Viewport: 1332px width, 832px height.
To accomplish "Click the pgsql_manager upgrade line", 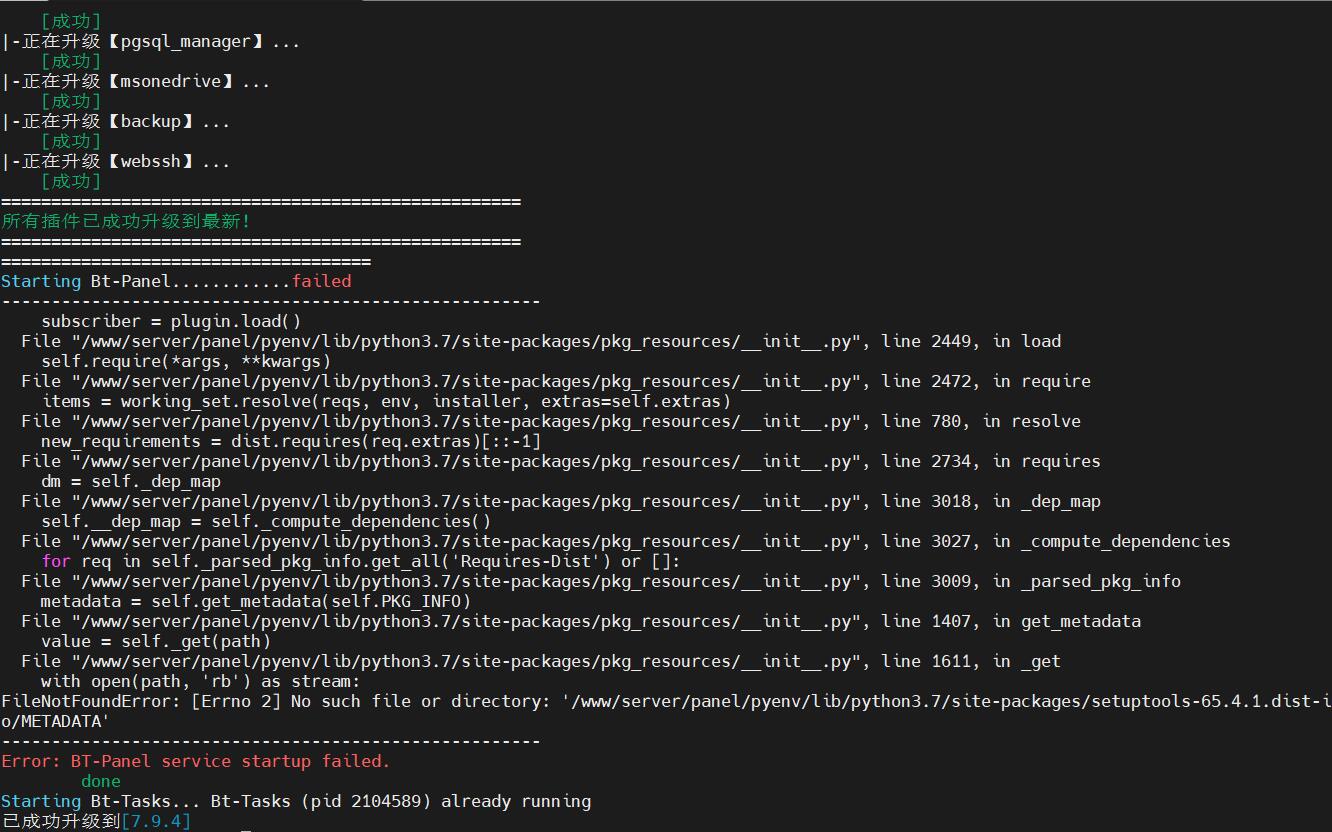I will tap(150, 41).
